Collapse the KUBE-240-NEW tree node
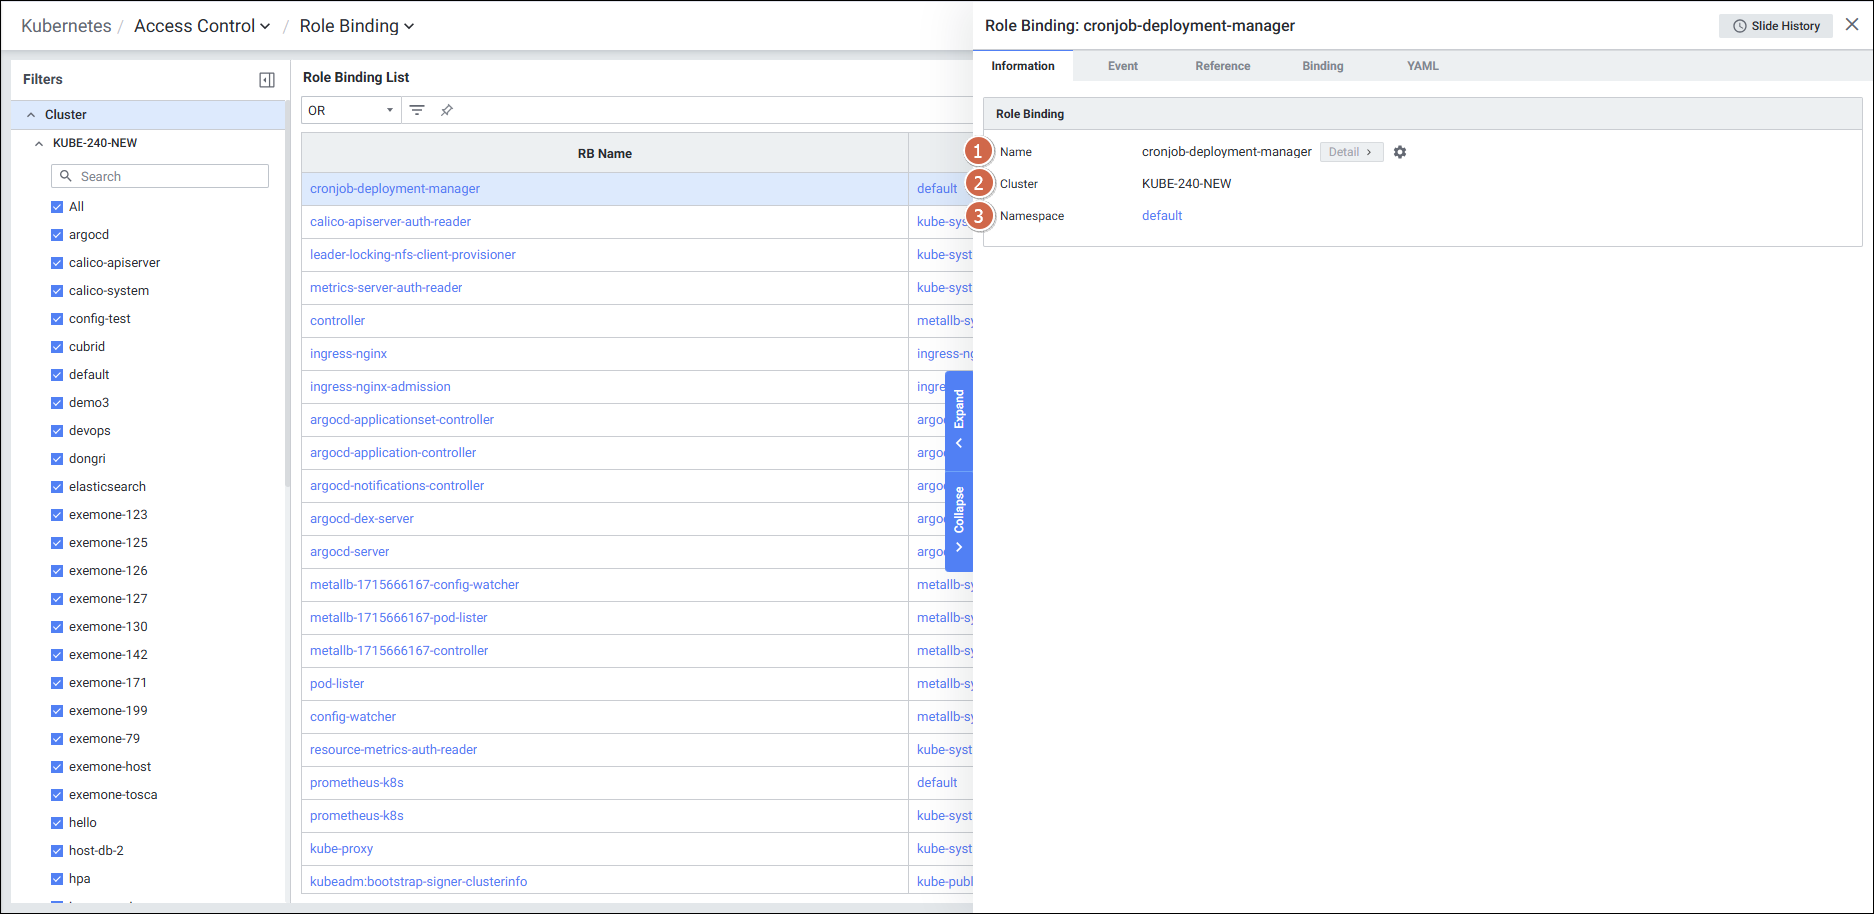The width and height of the screenshot is (1874, 914). pos(39,143)
